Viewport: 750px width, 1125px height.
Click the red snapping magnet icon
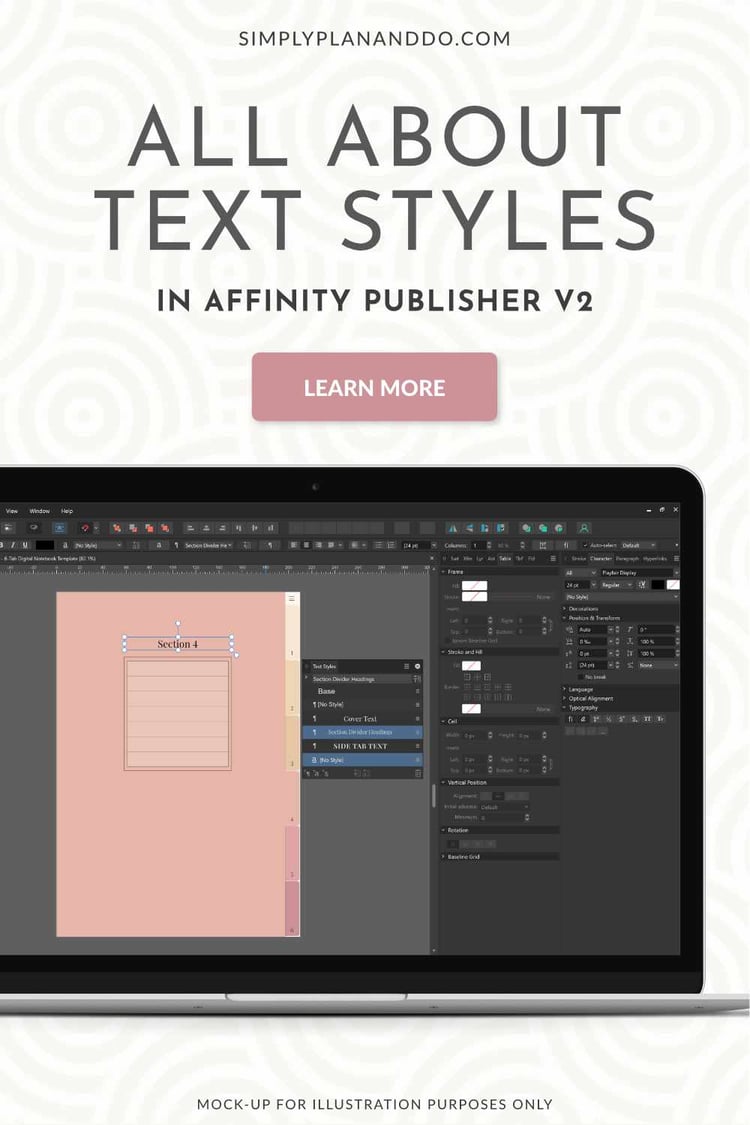[85, 528]
